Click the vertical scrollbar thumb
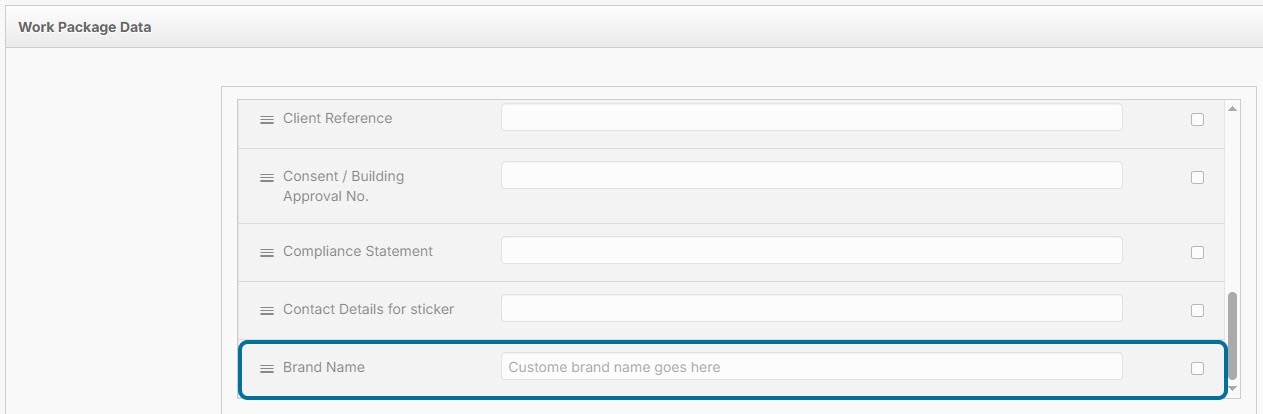This screenshot has width=1263, height=414. (x=1232, y=335)
